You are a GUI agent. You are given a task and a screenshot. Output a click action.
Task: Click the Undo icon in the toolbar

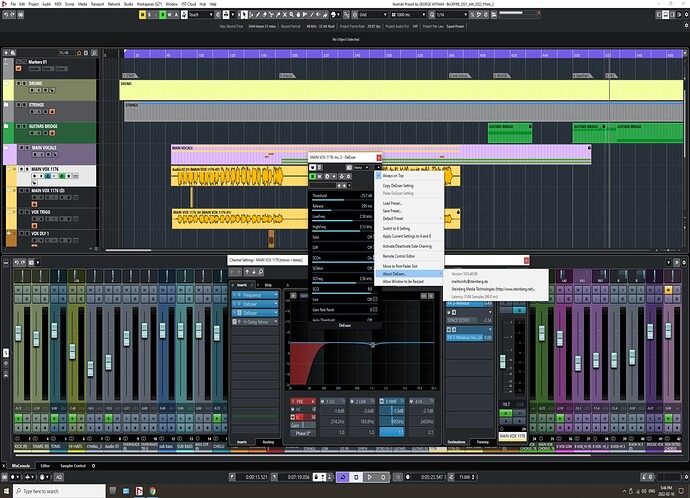pos(6,15)
